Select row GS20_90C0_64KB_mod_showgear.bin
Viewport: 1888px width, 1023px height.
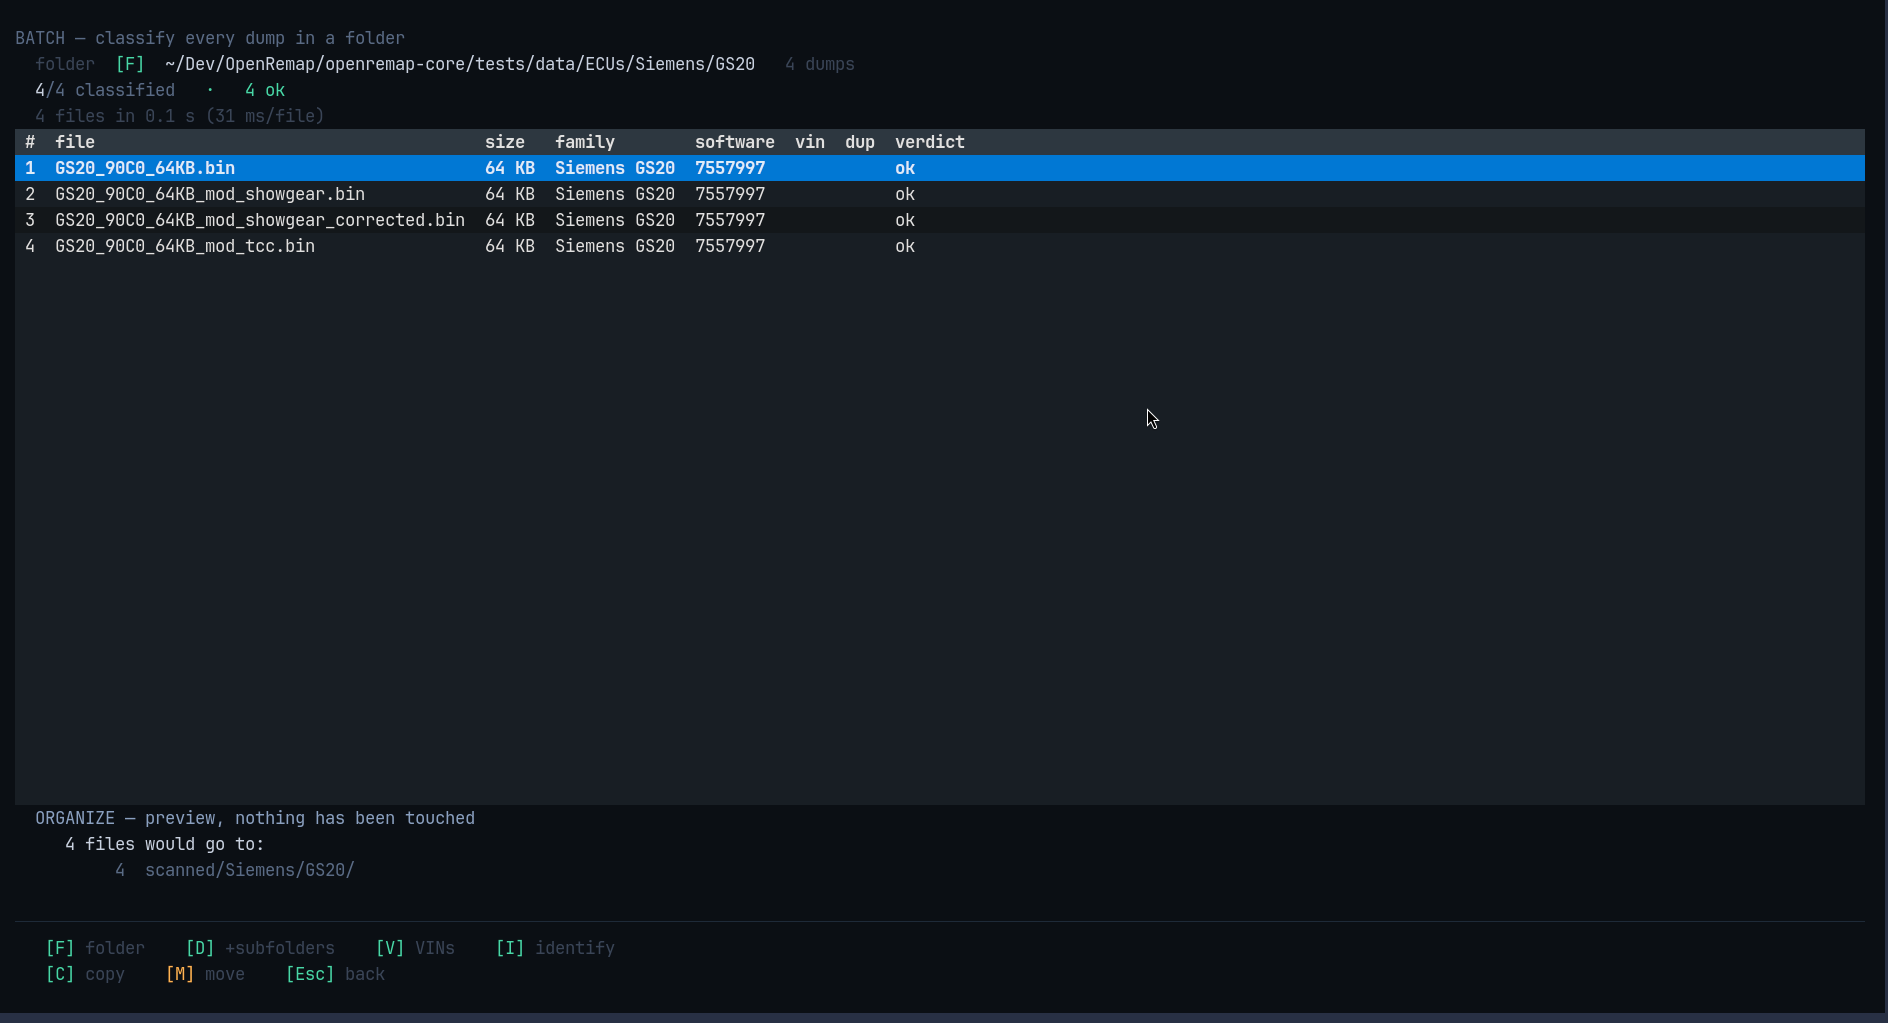(x=940, y=194)
